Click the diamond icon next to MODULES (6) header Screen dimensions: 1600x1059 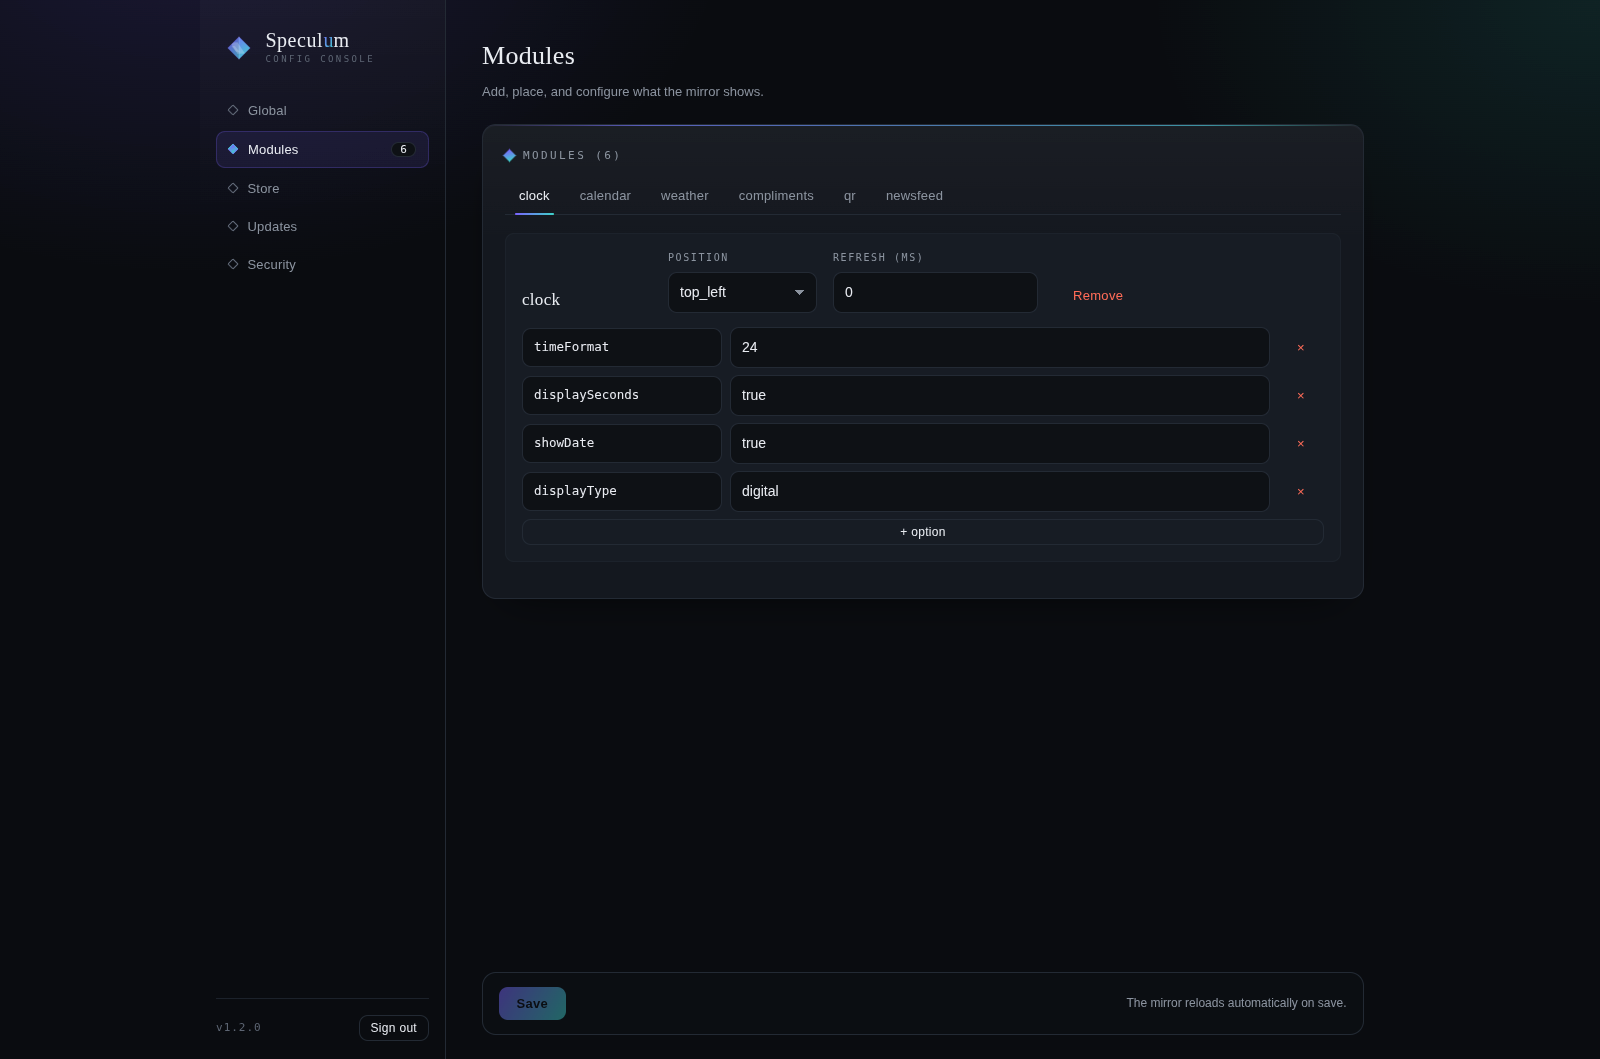(x=509, y=156)
